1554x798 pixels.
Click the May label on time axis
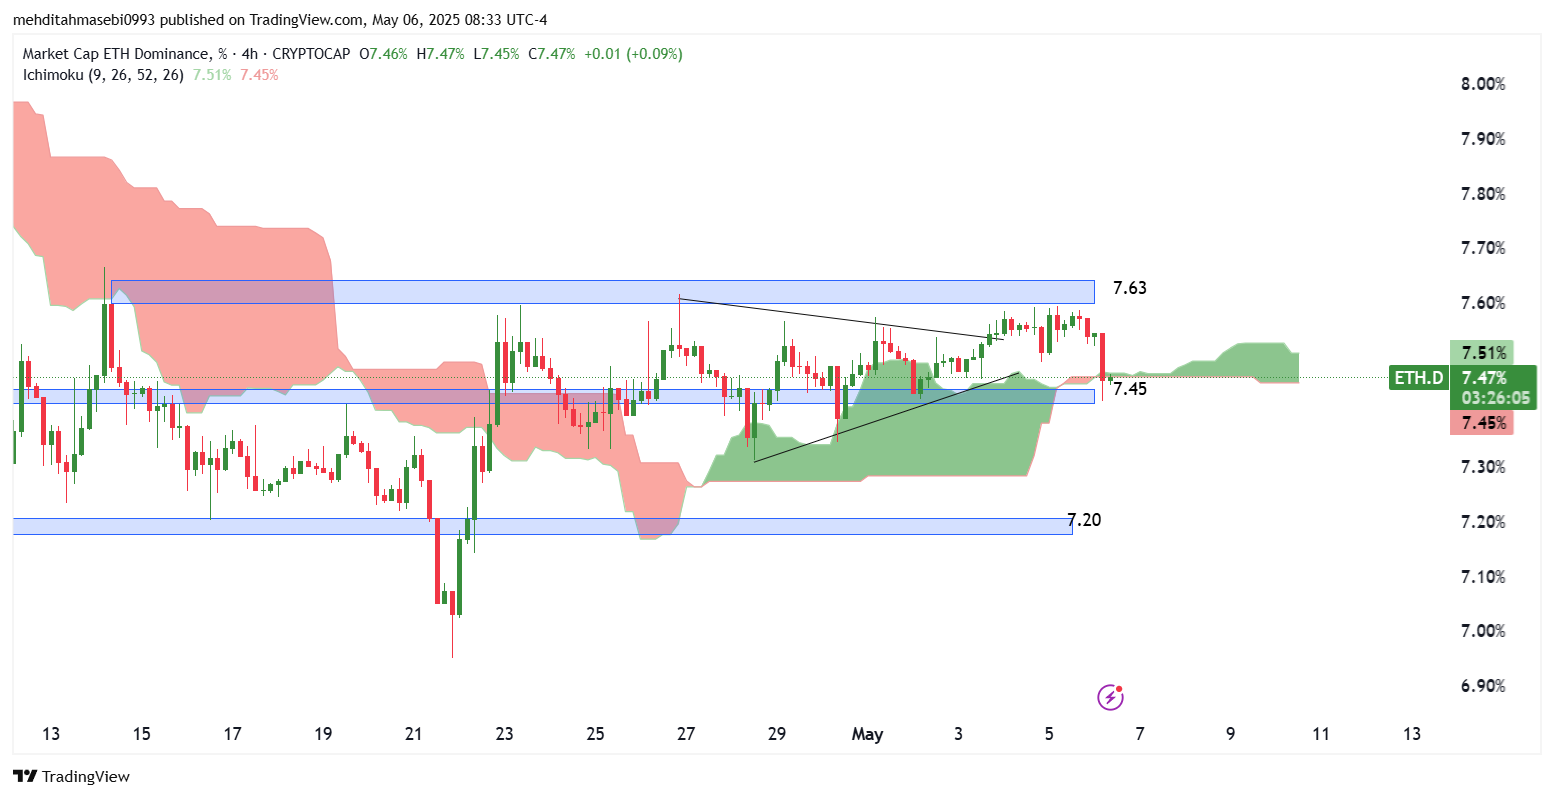click(x=867, y=734)
